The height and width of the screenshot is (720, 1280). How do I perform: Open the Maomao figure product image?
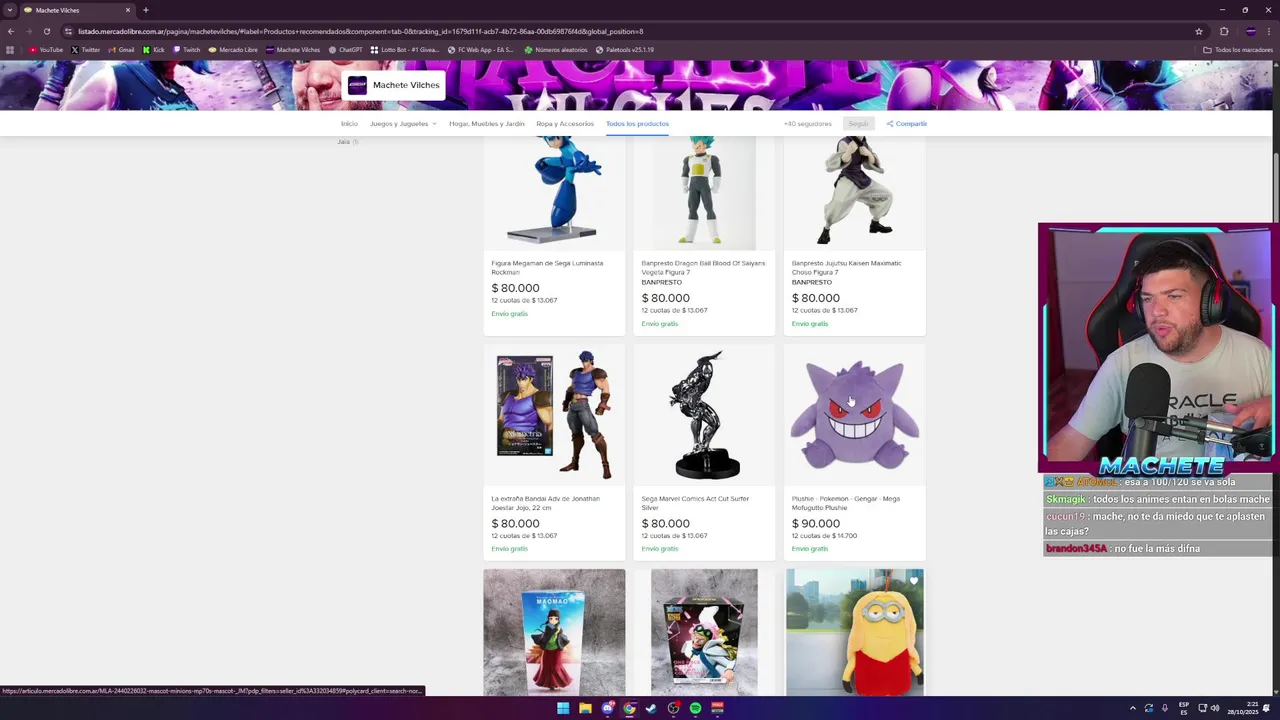click(554, 632)
